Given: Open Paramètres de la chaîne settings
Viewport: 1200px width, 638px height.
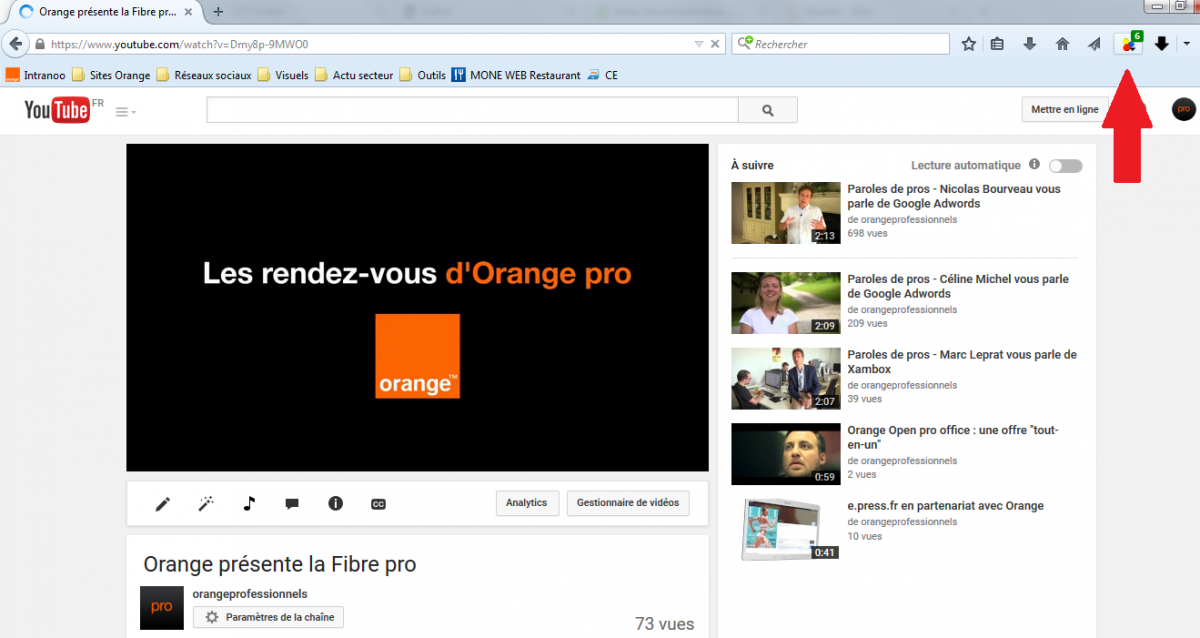Looking at the screenshot, I should [x=268, y=617].
